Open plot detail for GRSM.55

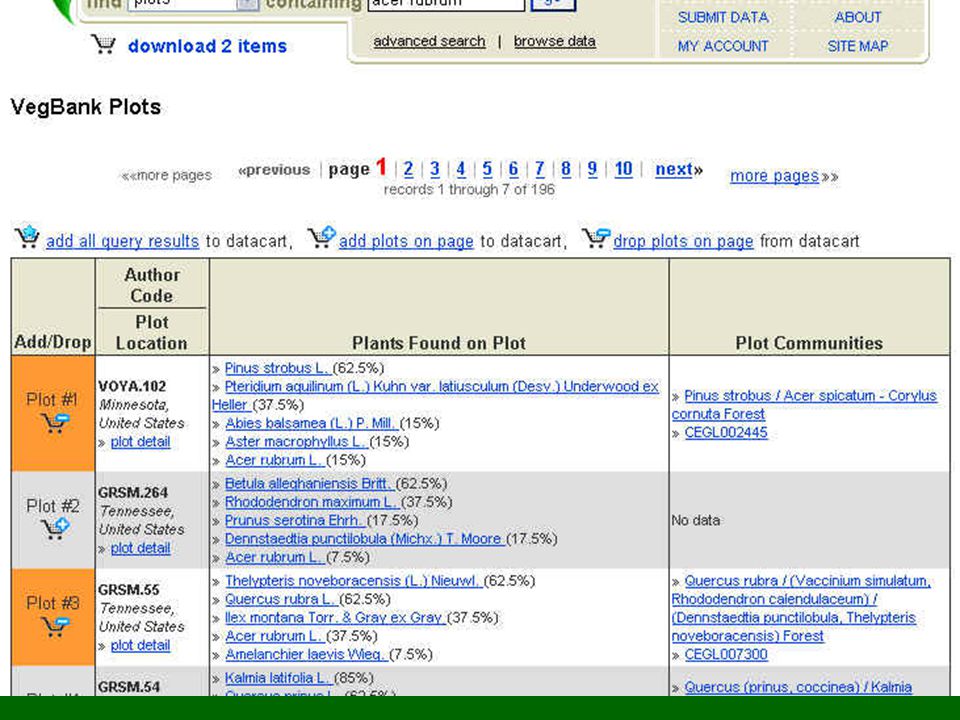140,645
